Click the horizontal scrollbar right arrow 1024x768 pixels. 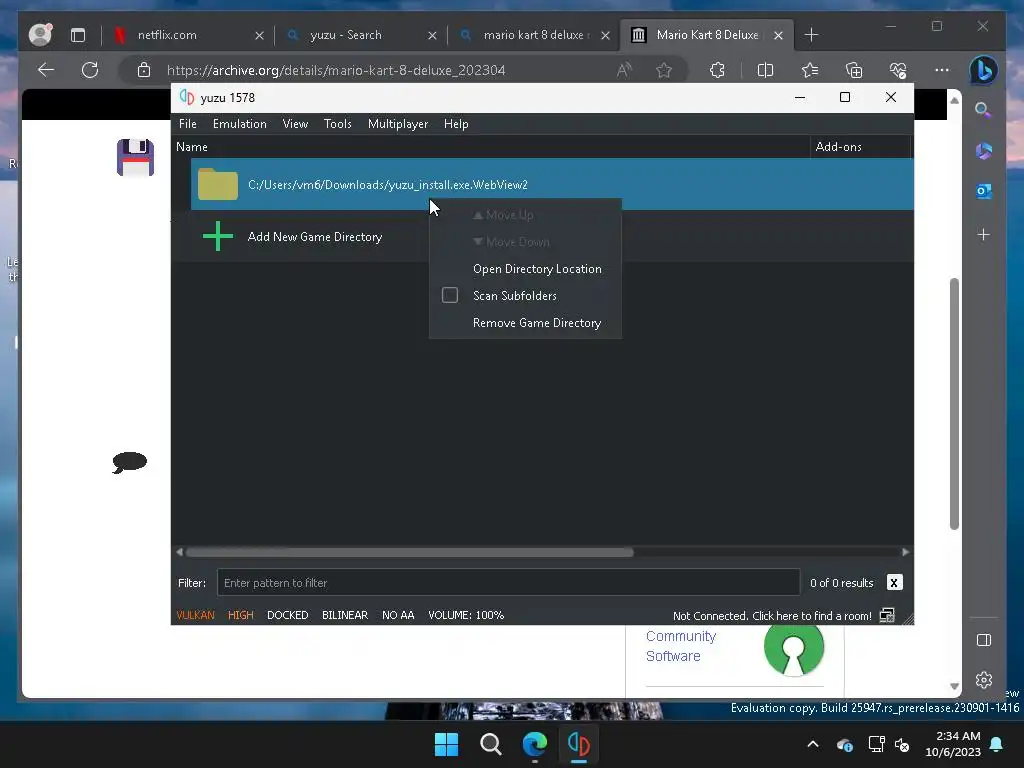(x=905, y=552)
